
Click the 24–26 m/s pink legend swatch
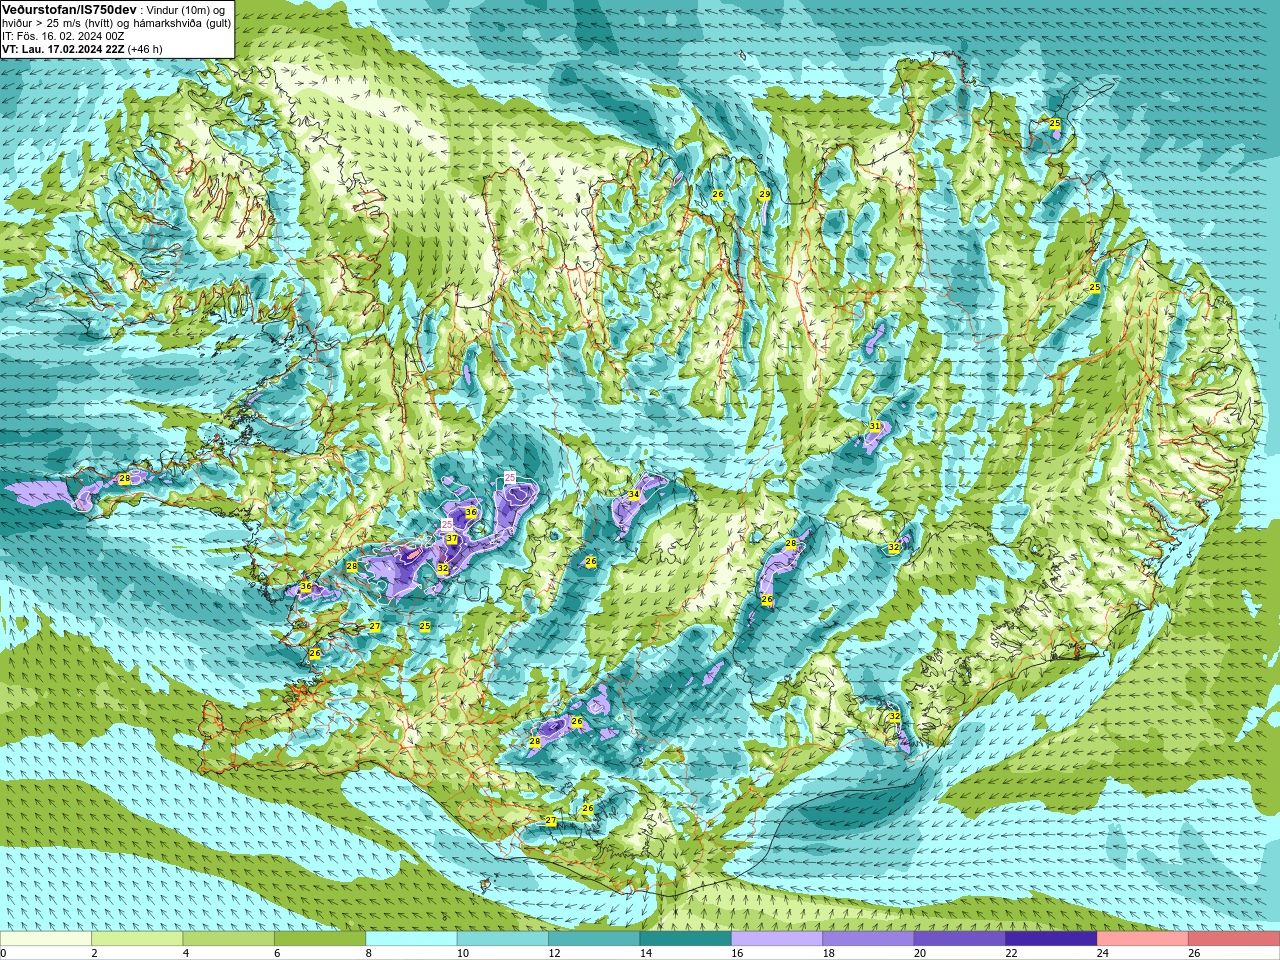1143,939
